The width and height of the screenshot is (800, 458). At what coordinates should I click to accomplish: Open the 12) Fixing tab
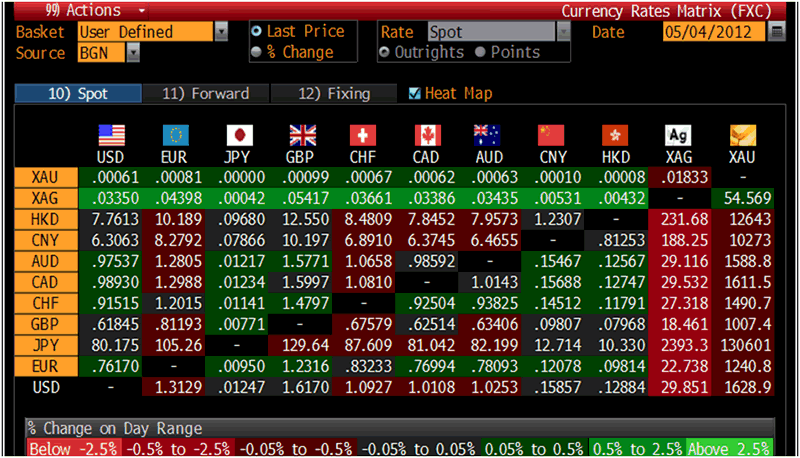click(333, 94)
